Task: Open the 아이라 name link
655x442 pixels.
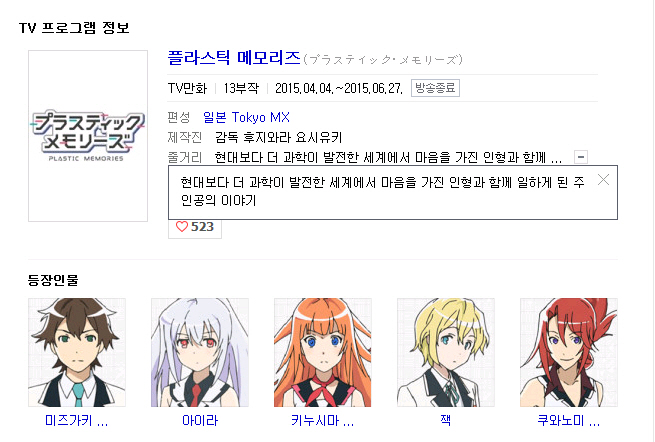Action: (200, 420)
